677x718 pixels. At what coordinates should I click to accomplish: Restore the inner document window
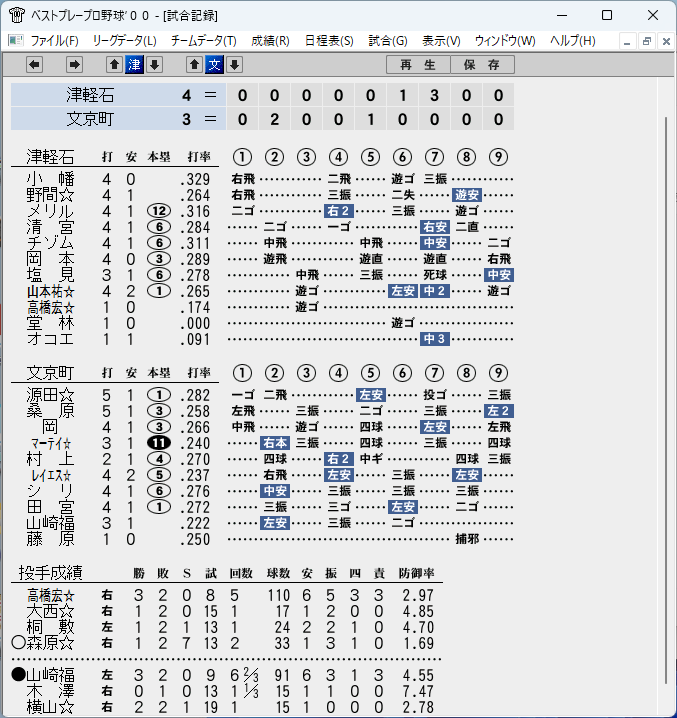tap(647, 41)
